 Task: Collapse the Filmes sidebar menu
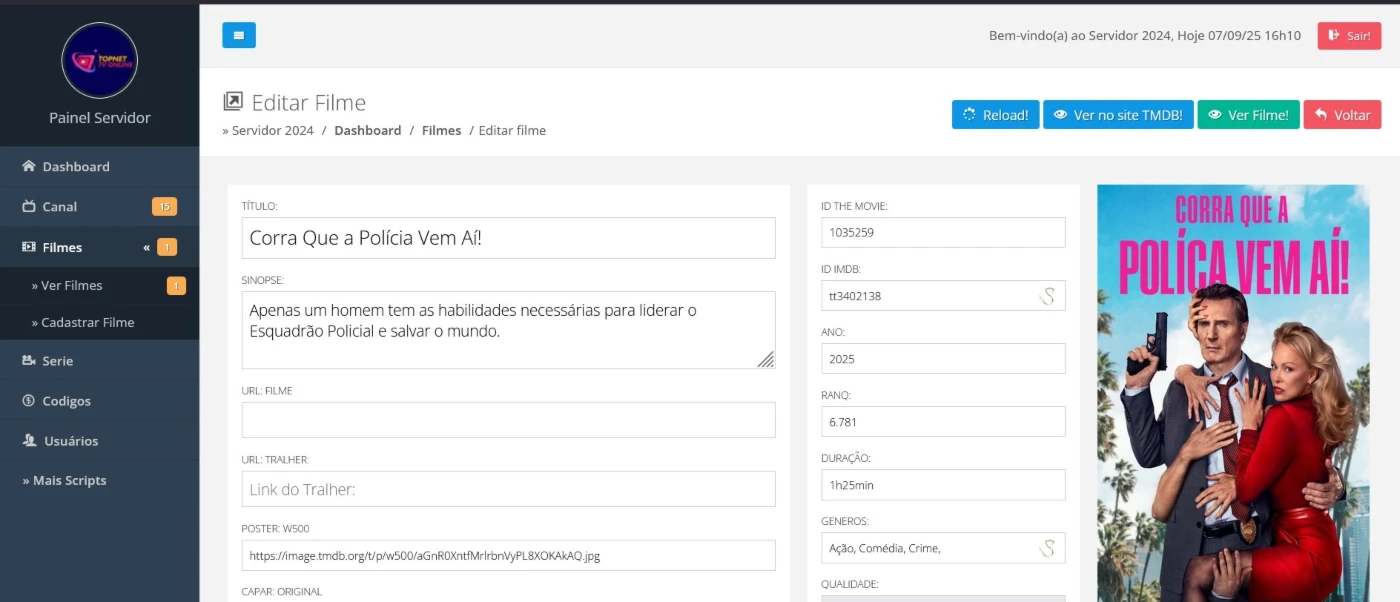coord(100,247)
